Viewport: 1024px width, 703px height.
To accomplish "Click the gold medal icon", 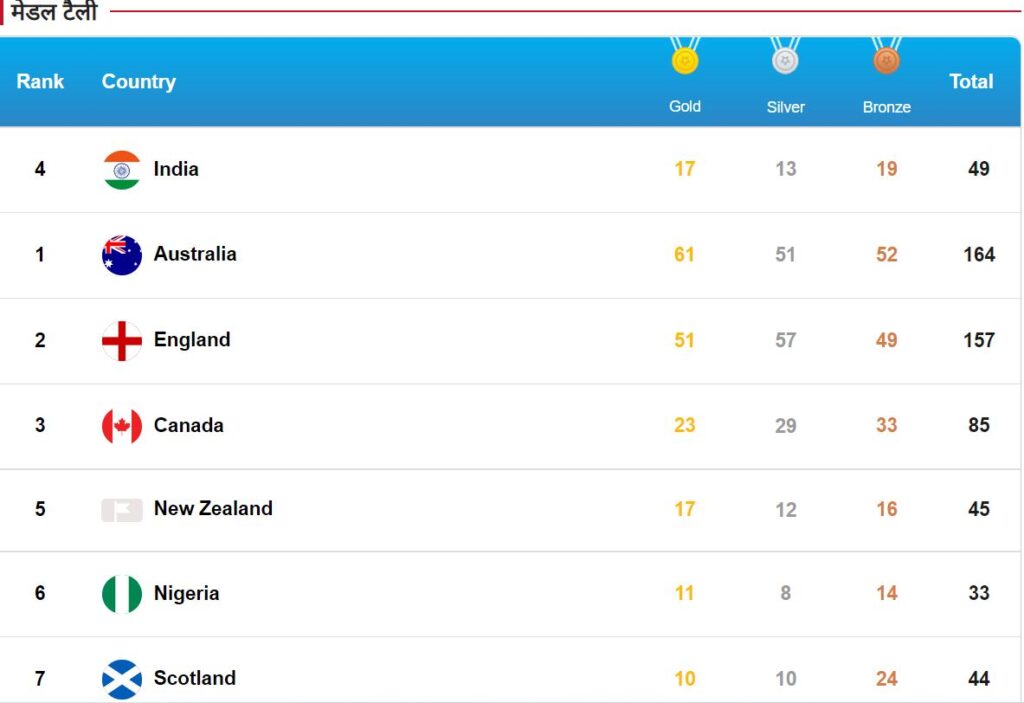I will tap(685, 56).
